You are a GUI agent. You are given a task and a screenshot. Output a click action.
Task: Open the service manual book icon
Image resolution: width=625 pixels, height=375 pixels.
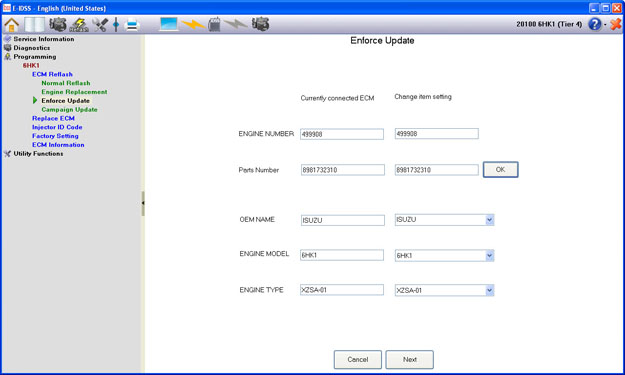(x=35, y=25)
